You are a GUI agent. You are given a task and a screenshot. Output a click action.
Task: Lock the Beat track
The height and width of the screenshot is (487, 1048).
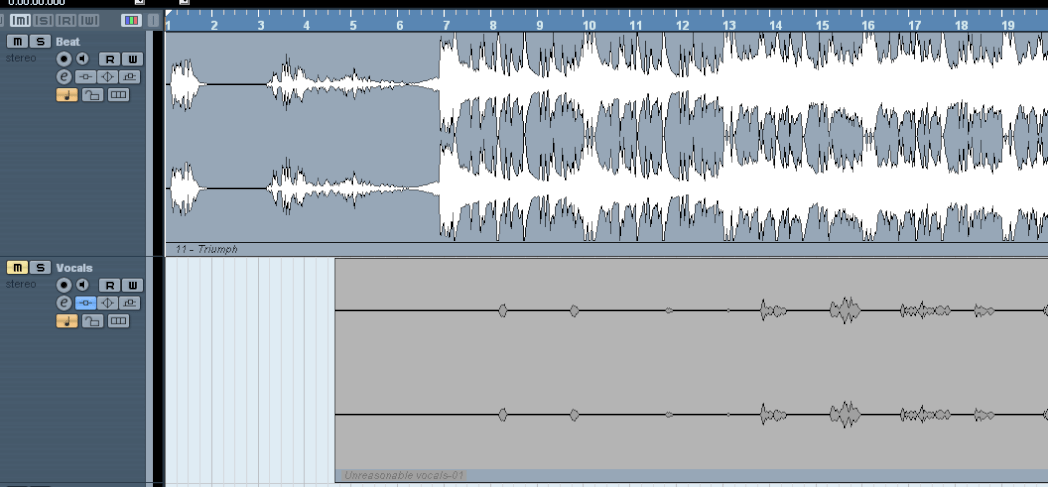pyautogui.click(x=92, y=95)
